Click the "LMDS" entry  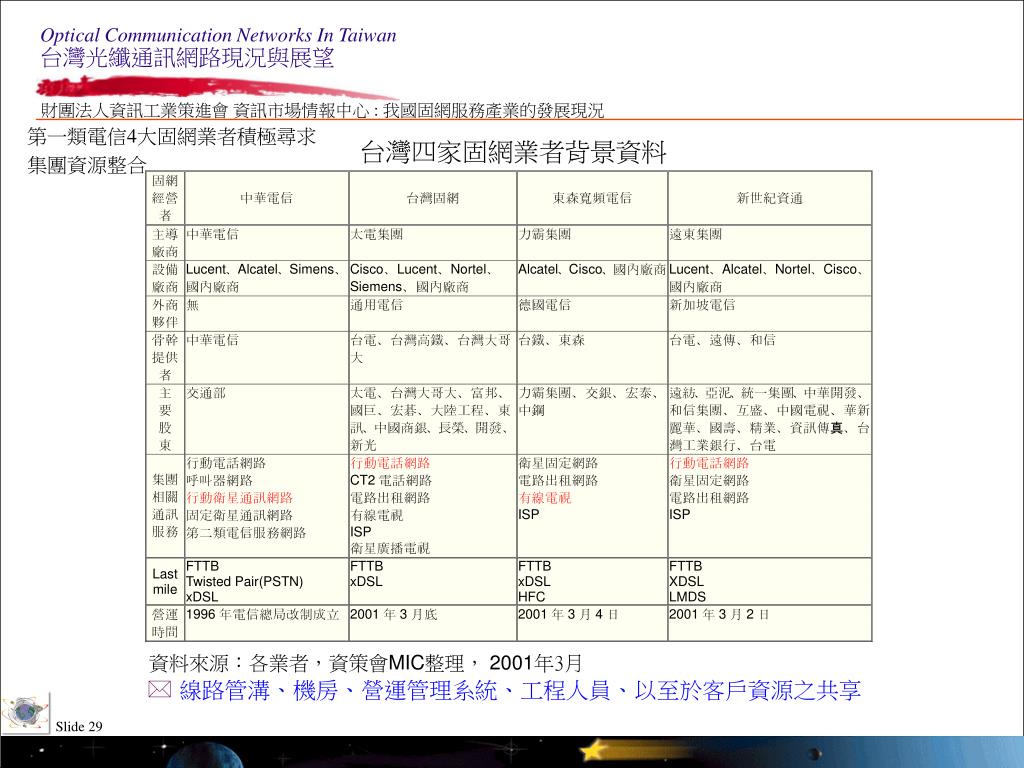pyautogui.click(x=687, y=597)
